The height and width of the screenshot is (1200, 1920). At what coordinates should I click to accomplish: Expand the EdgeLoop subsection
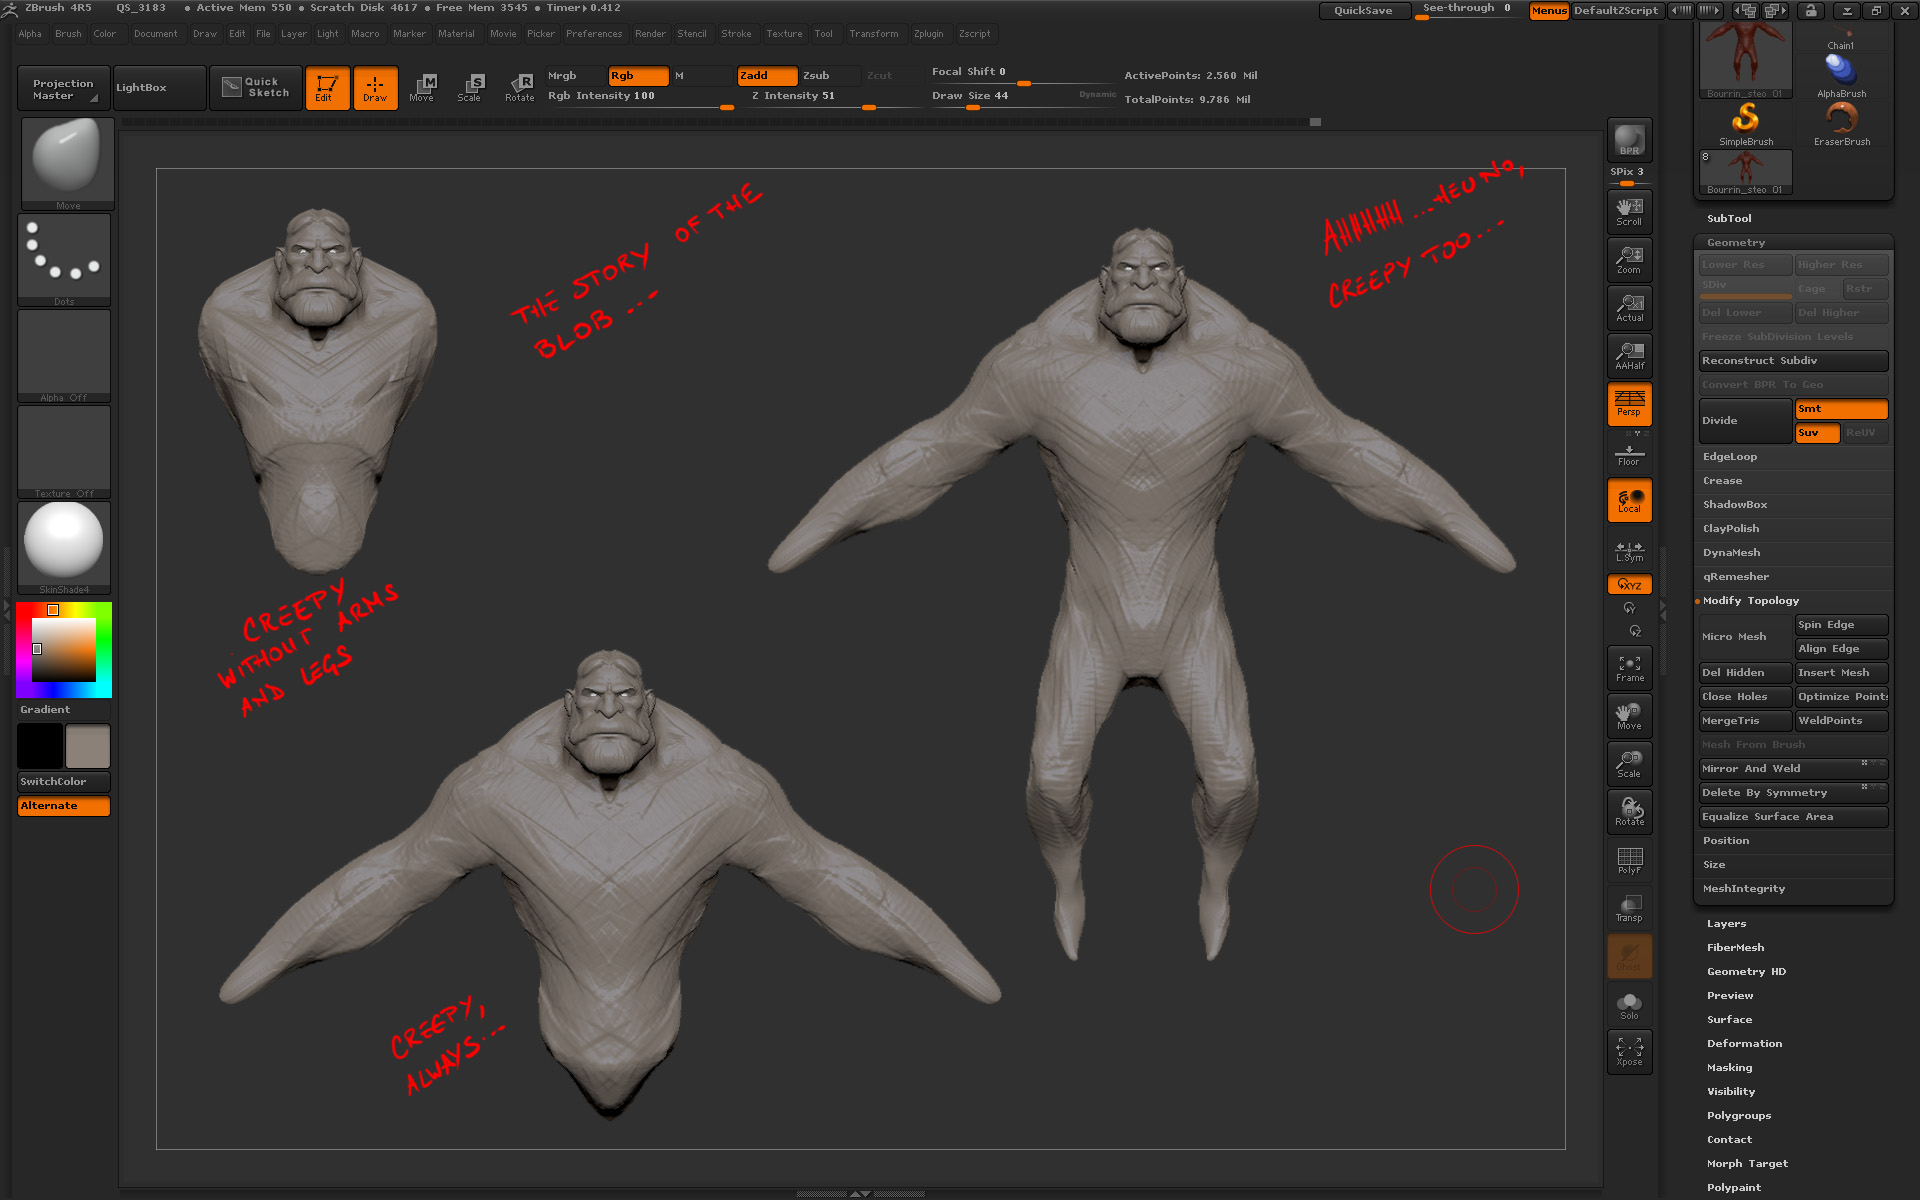1730,457
